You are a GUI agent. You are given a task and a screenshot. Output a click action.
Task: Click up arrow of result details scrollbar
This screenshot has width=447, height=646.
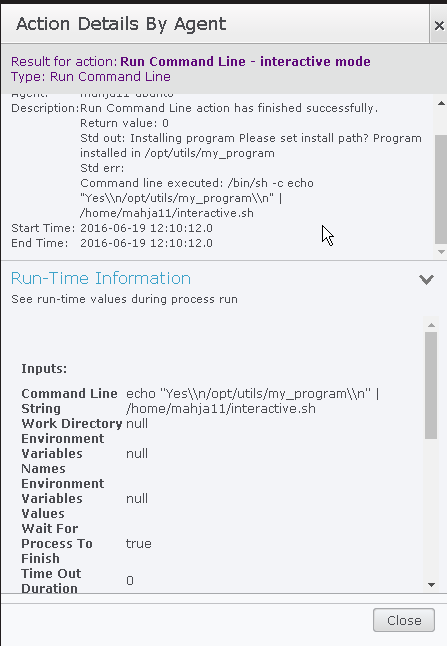point(441,103)
